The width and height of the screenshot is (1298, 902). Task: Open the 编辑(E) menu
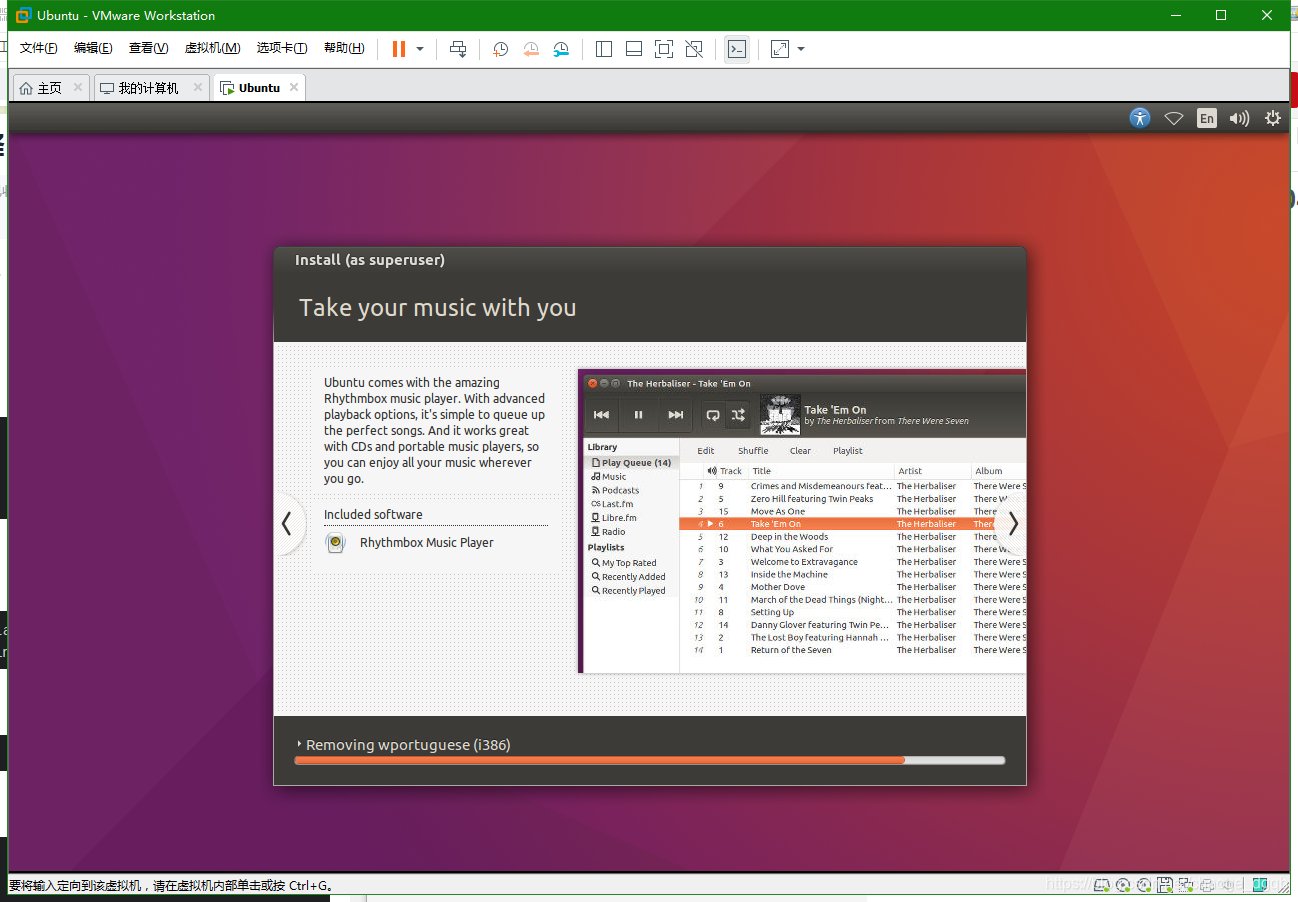tap(93, 48)
